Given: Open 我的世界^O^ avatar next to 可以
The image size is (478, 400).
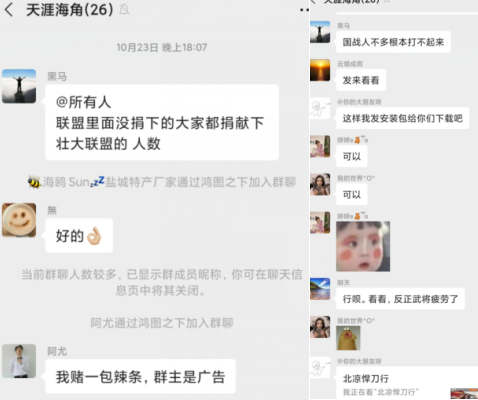Looking at the screenshot, I should coord(320,184).
